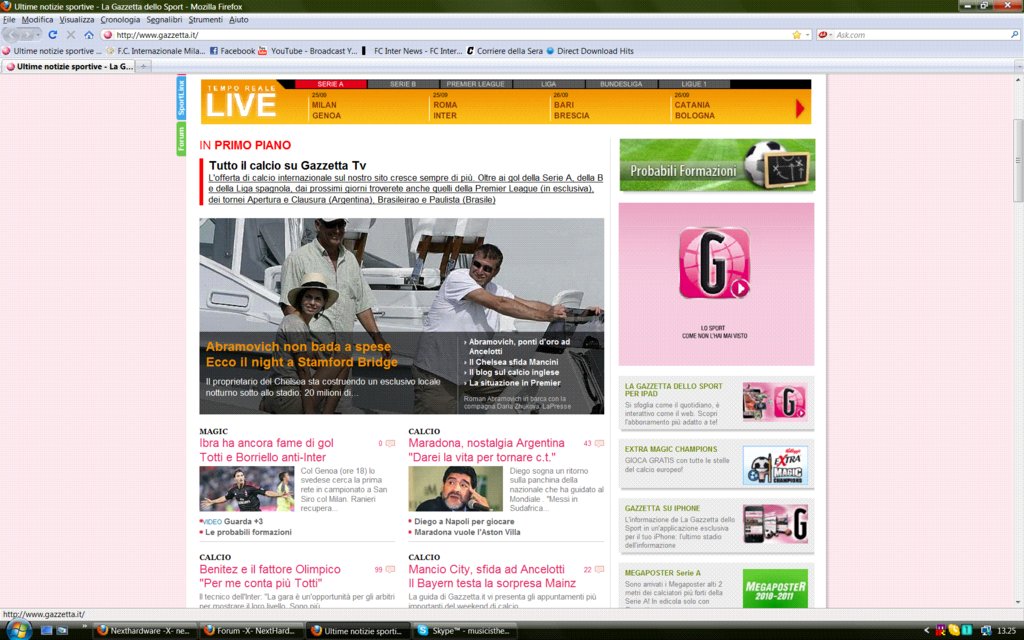
Task: Open the Roma Inter live match
Action: [x=445, y=110]
